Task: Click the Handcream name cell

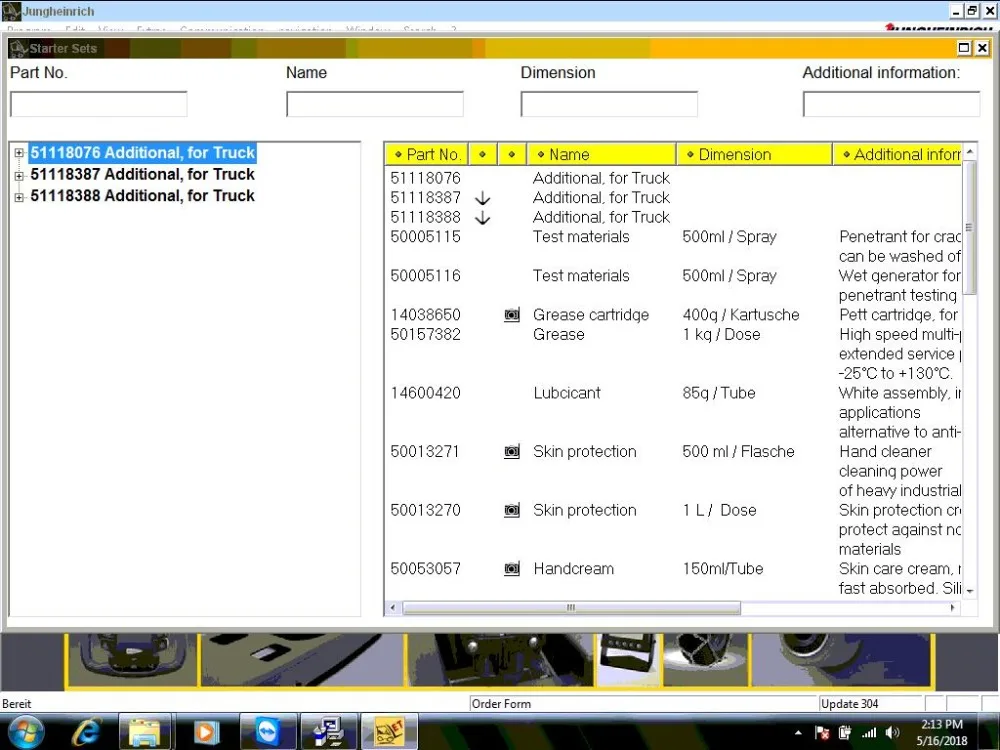Action: pos(573,569)
